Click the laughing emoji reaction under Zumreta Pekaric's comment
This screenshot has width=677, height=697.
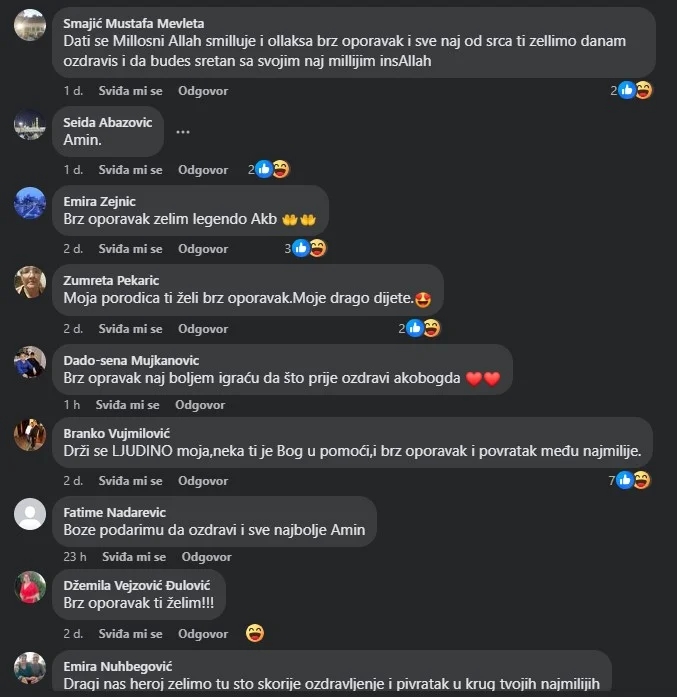pos(432,328)
